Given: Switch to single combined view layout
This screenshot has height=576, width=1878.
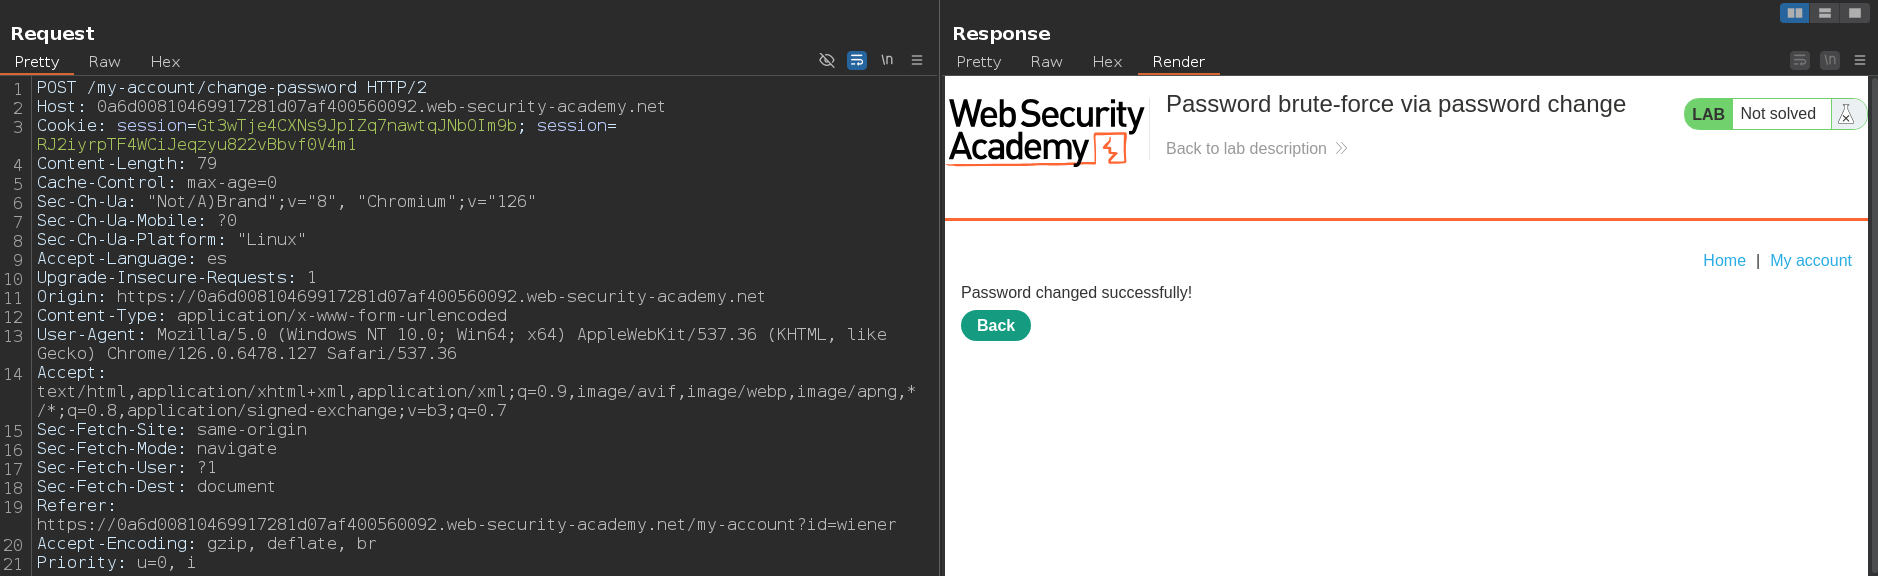Looking at the screenshot, I should click(1854, 13).
